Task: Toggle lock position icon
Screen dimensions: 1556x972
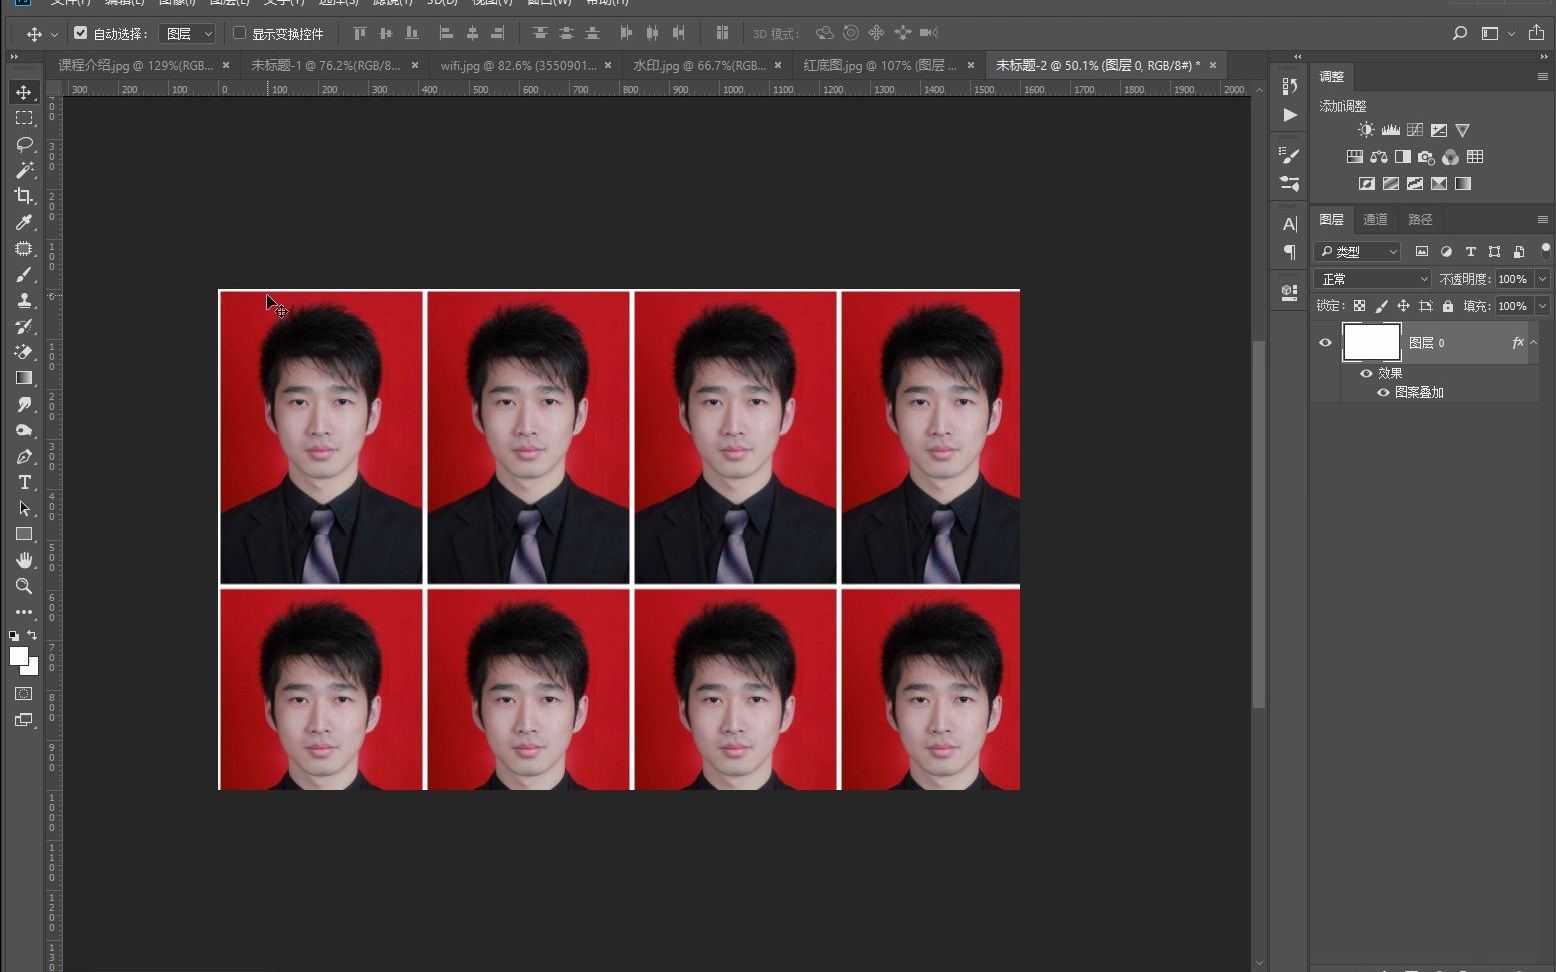Action: (x=1403, y=306)
